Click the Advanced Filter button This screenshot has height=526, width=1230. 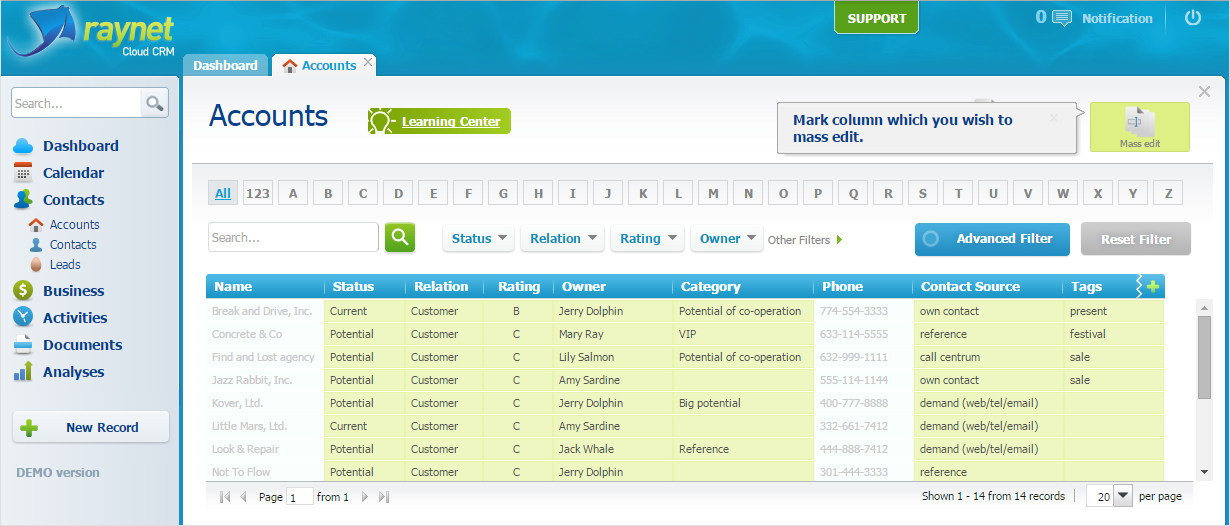click(992, 239)
